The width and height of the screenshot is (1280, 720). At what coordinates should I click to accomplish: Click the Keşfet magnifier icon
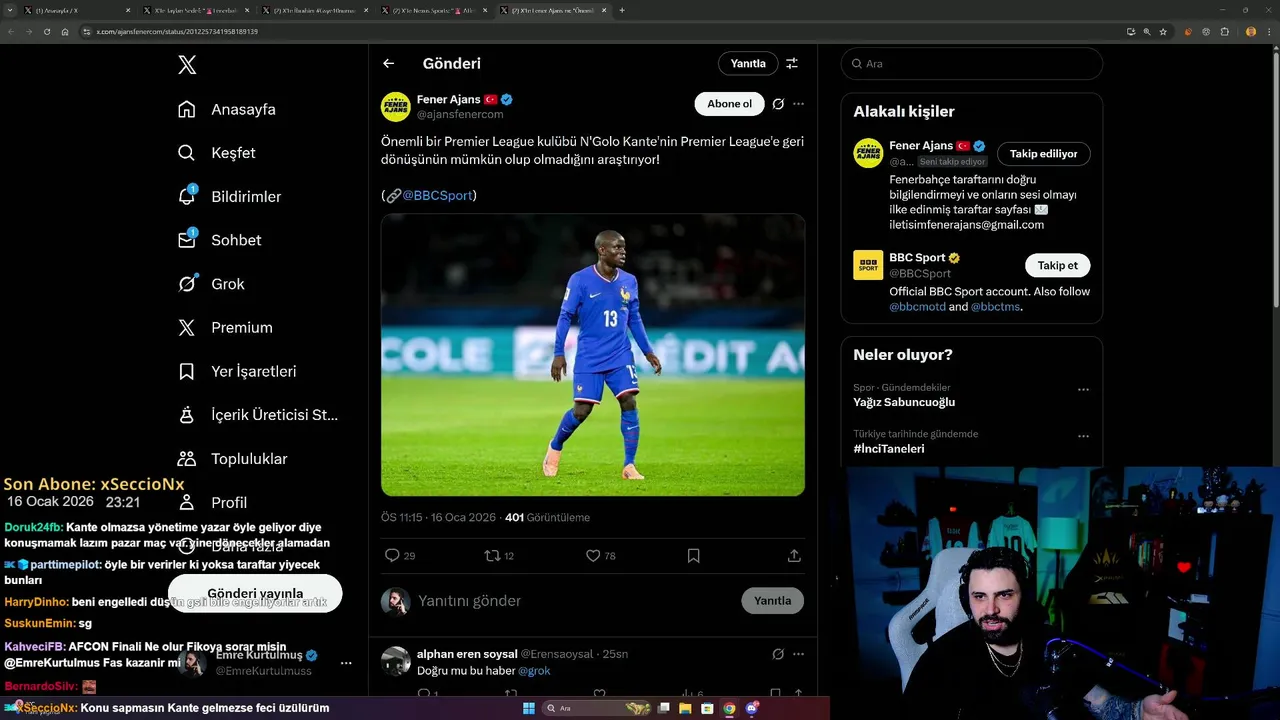point(187,153)
